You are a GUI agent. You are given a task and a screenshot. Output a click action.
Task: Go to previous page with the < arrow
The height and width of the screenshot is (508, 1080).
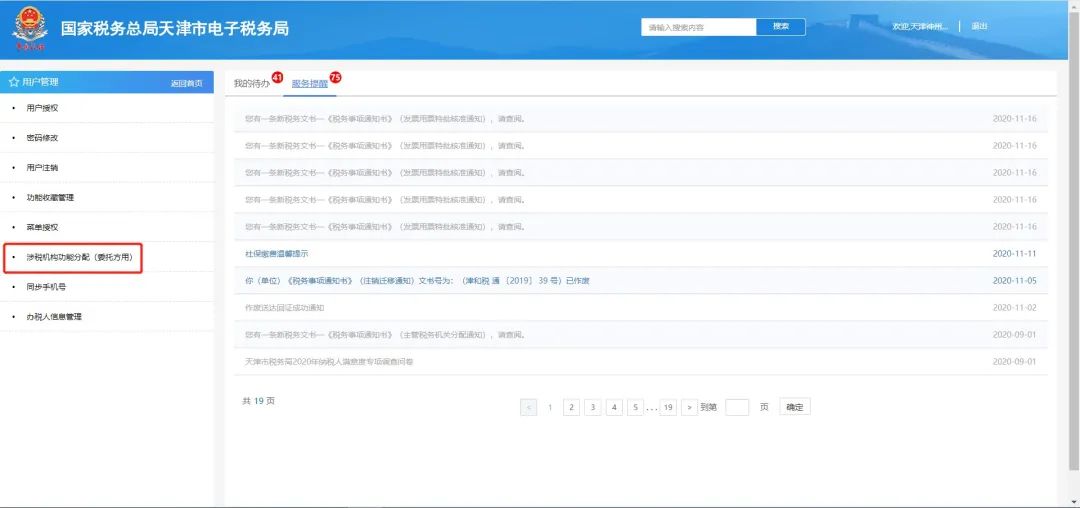pos(528,407)
